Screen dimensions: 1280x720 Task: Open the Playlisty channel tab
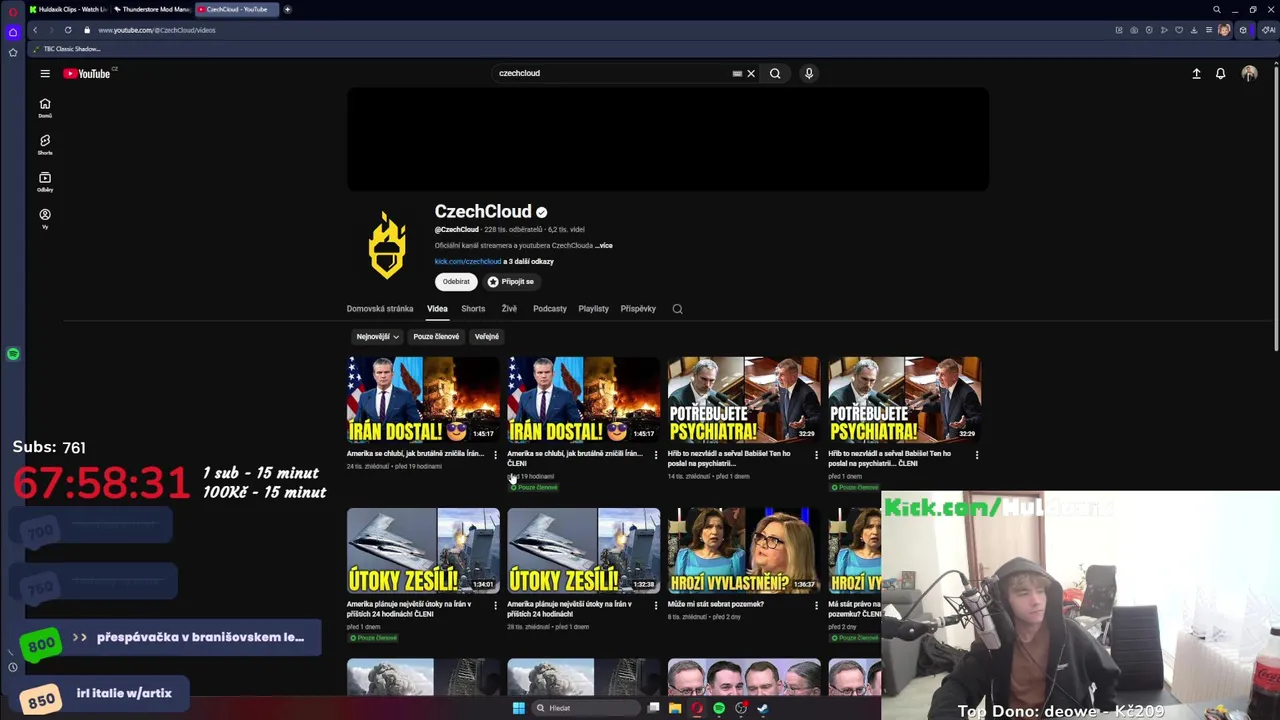pos(593,309)
